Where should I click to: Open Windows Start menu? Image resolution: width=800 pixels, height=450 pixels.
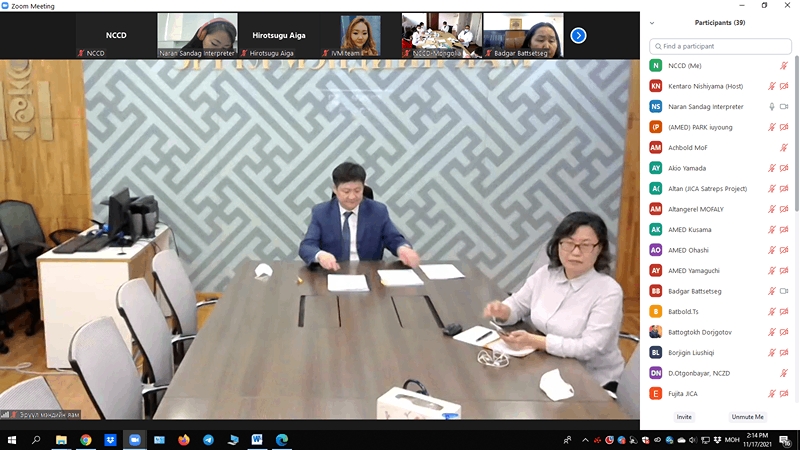pyautogui.click(x=12, y=440)
